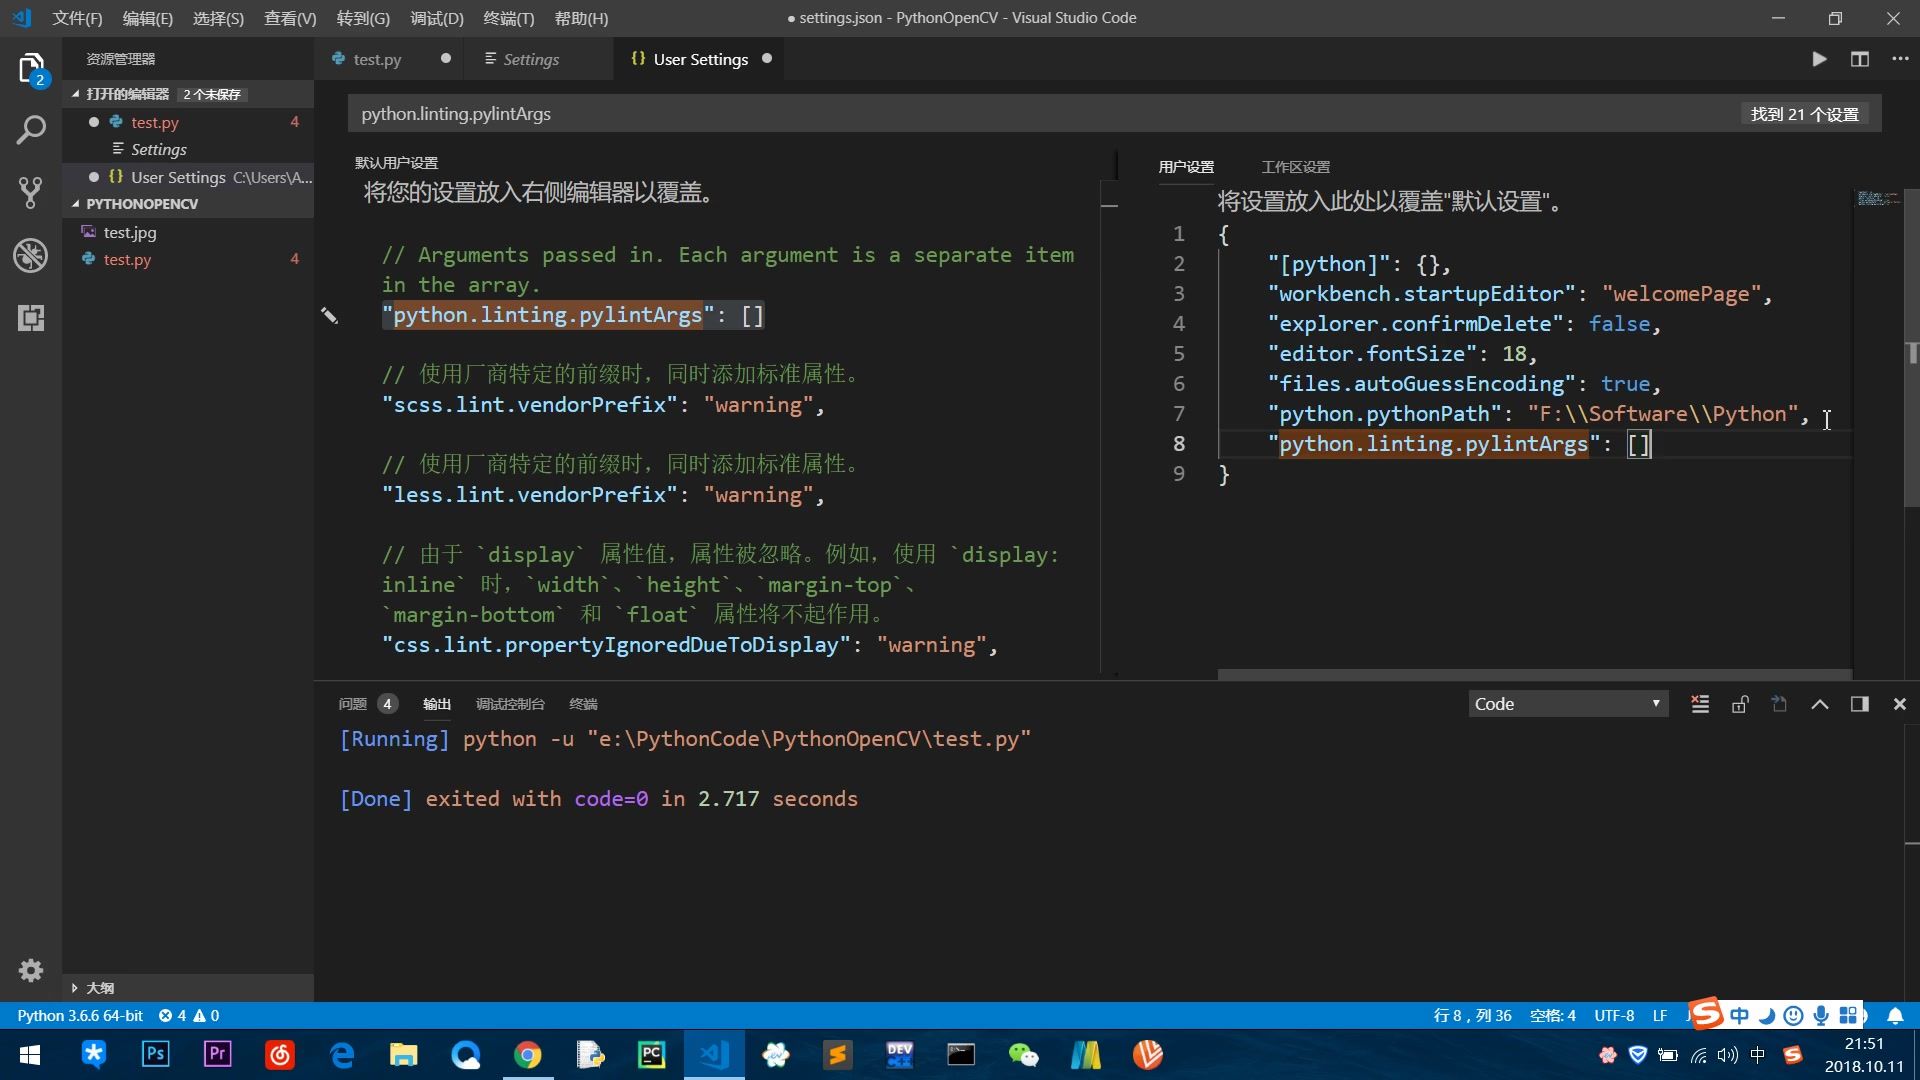Viewport: 1920px width, 1080px height.
Task: Open the Source Control view
Action: tap(31, 192)
